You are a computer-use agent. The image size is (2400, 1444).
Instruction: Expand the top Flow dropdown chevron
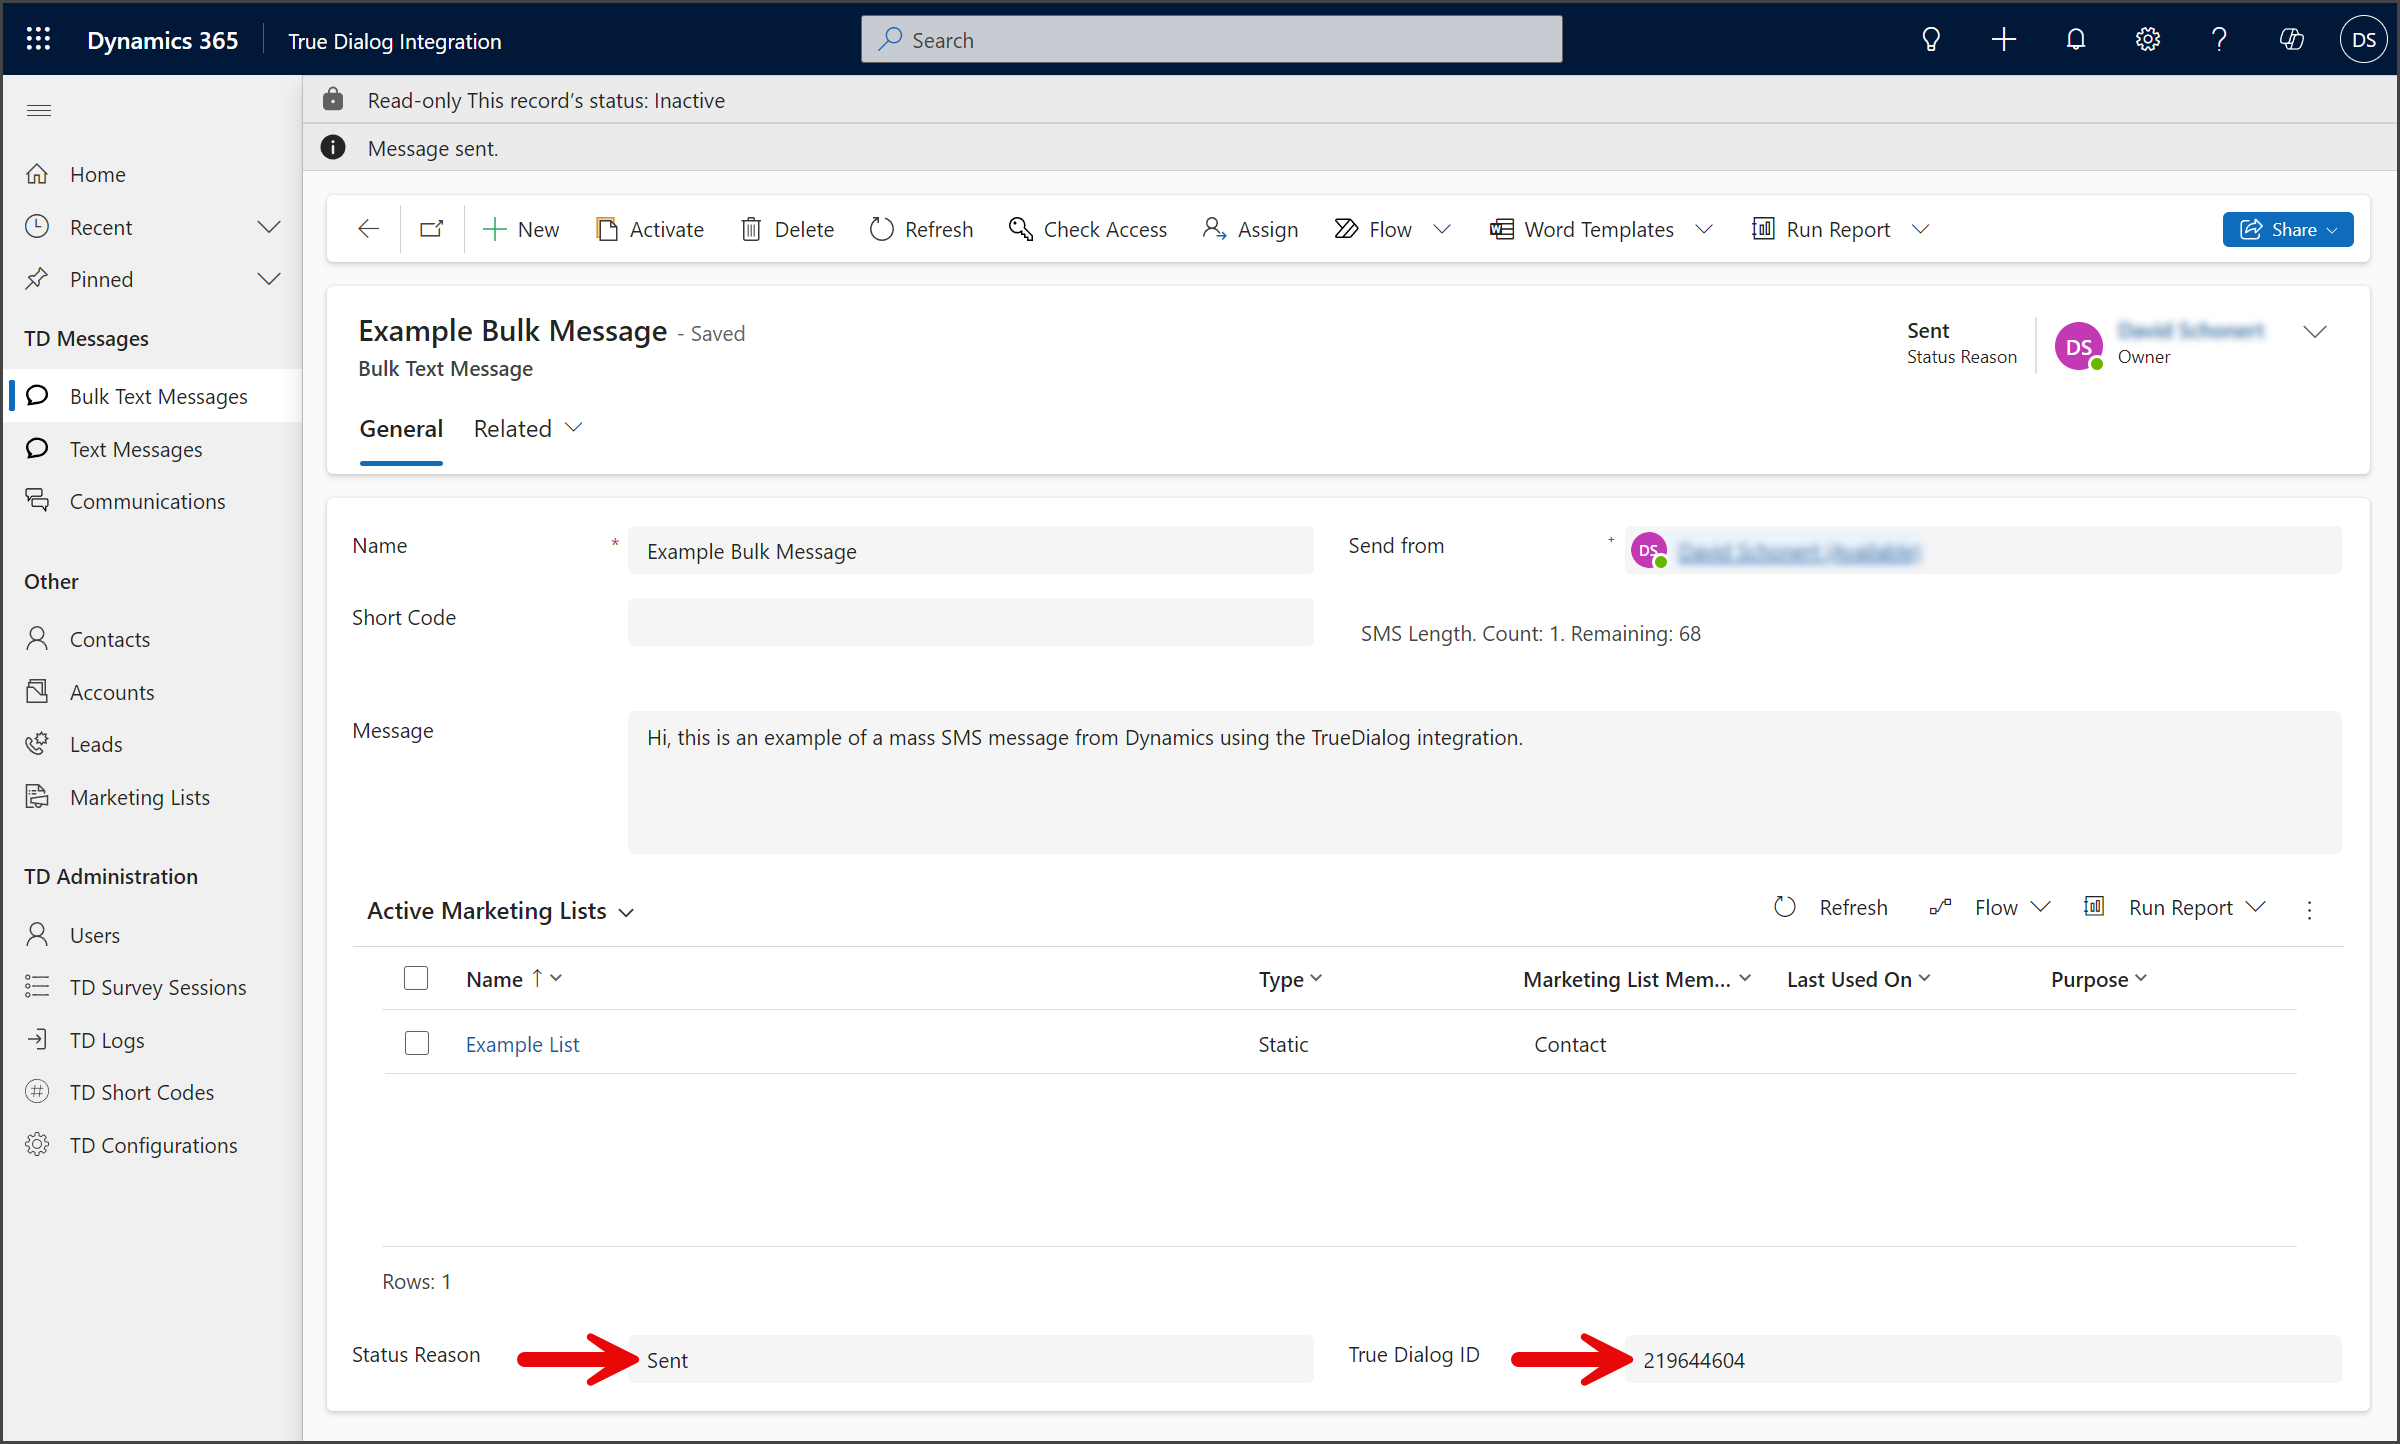[1441, 229]
